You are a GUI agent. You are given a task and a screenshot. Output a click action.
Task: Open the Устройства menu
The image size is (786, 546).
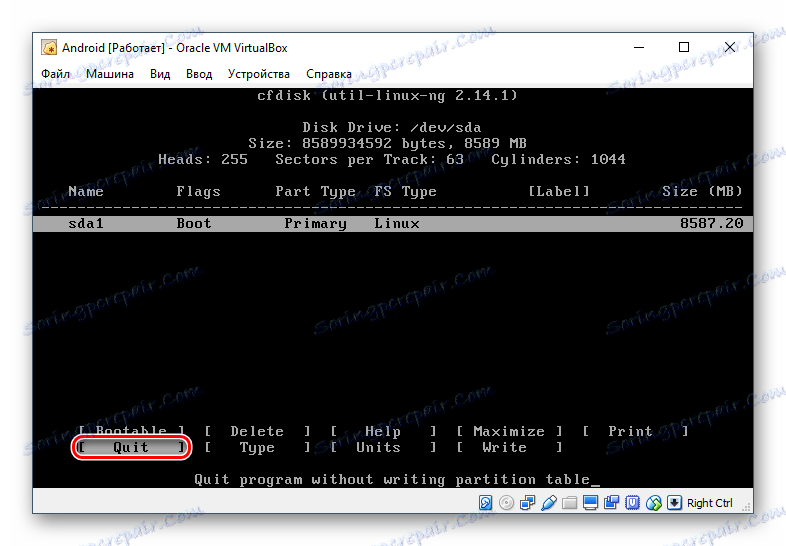pyautogui.click(x=259, y=74)
